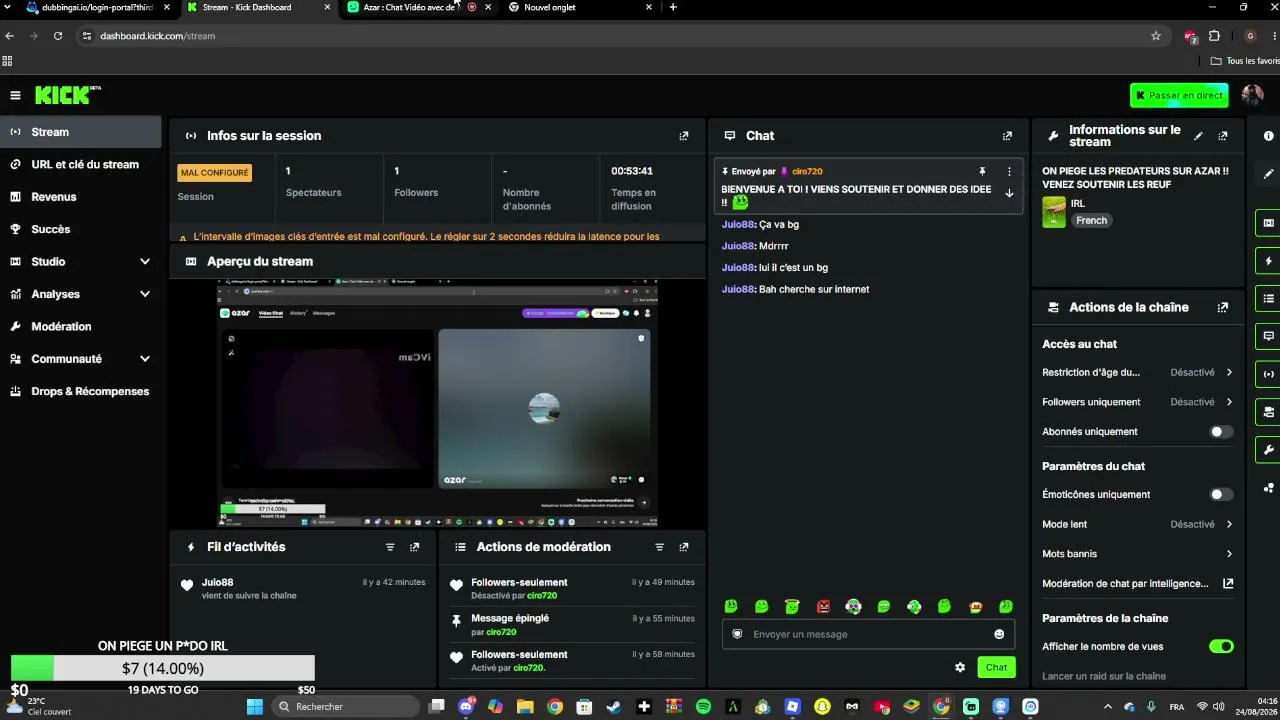This screenshot has height=720, width=1280.
Task: Open the user avatar menu
Action: coord(1252,95)
